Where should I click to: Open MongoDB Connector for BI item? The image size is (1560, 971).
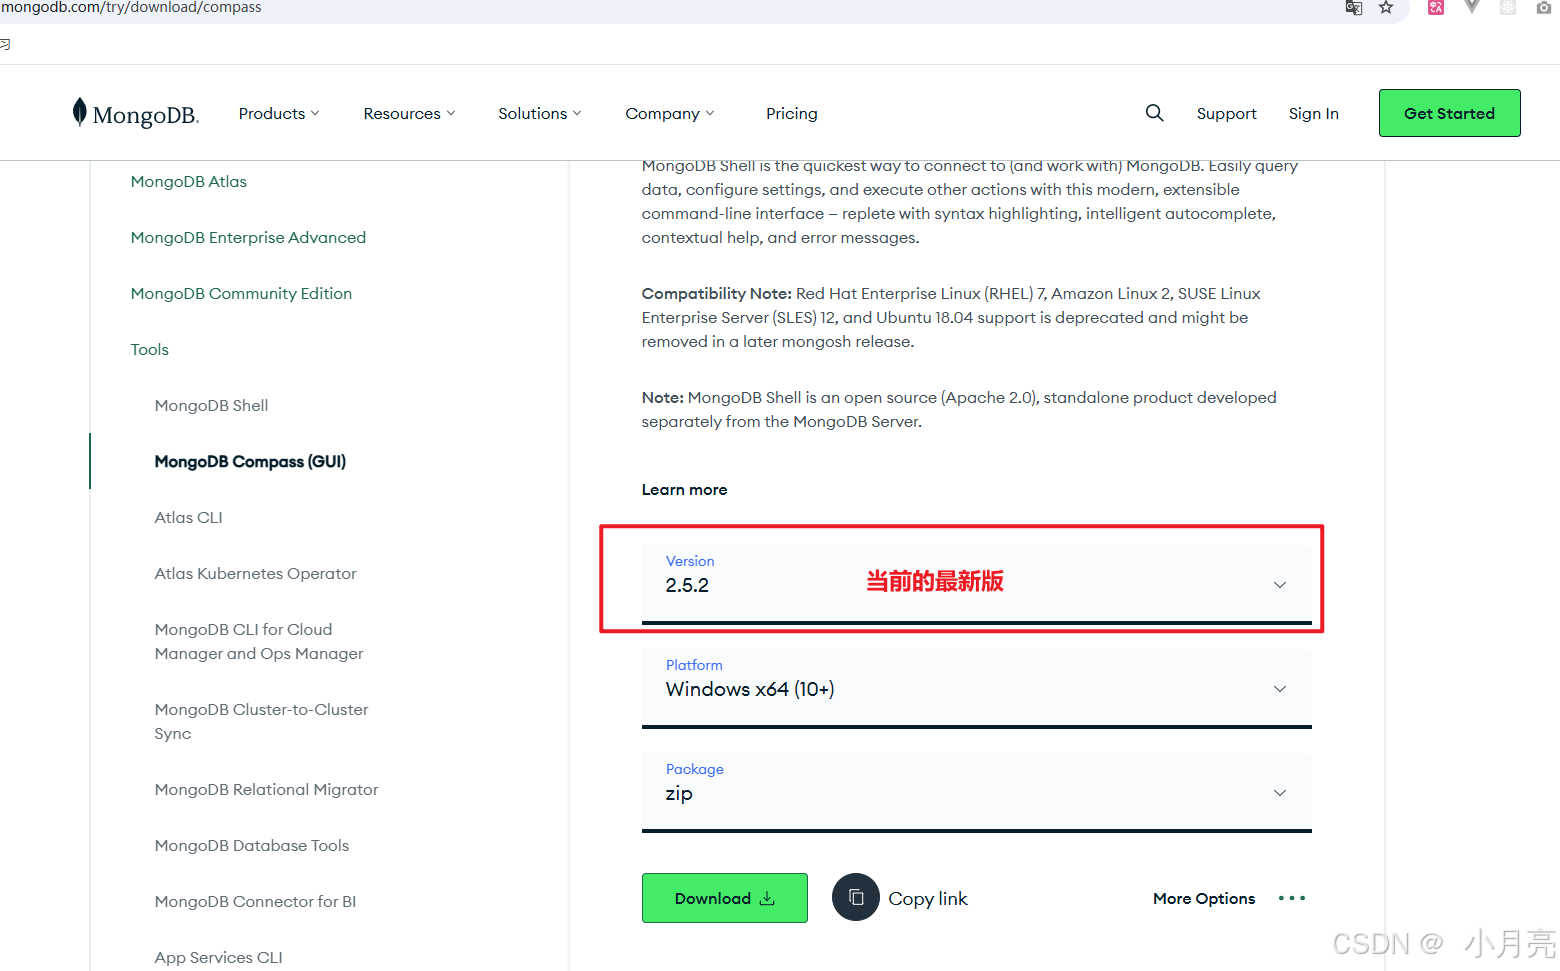(256, 901)
